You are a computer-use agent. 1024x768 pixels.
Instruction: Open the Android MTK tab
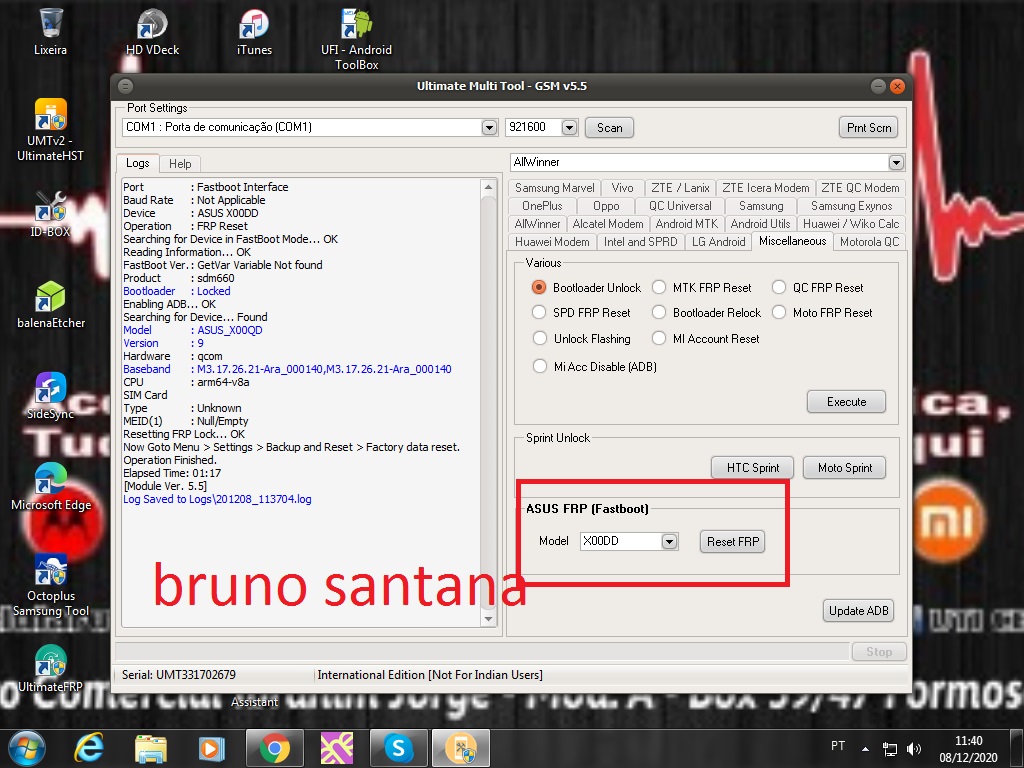(686, 224)
